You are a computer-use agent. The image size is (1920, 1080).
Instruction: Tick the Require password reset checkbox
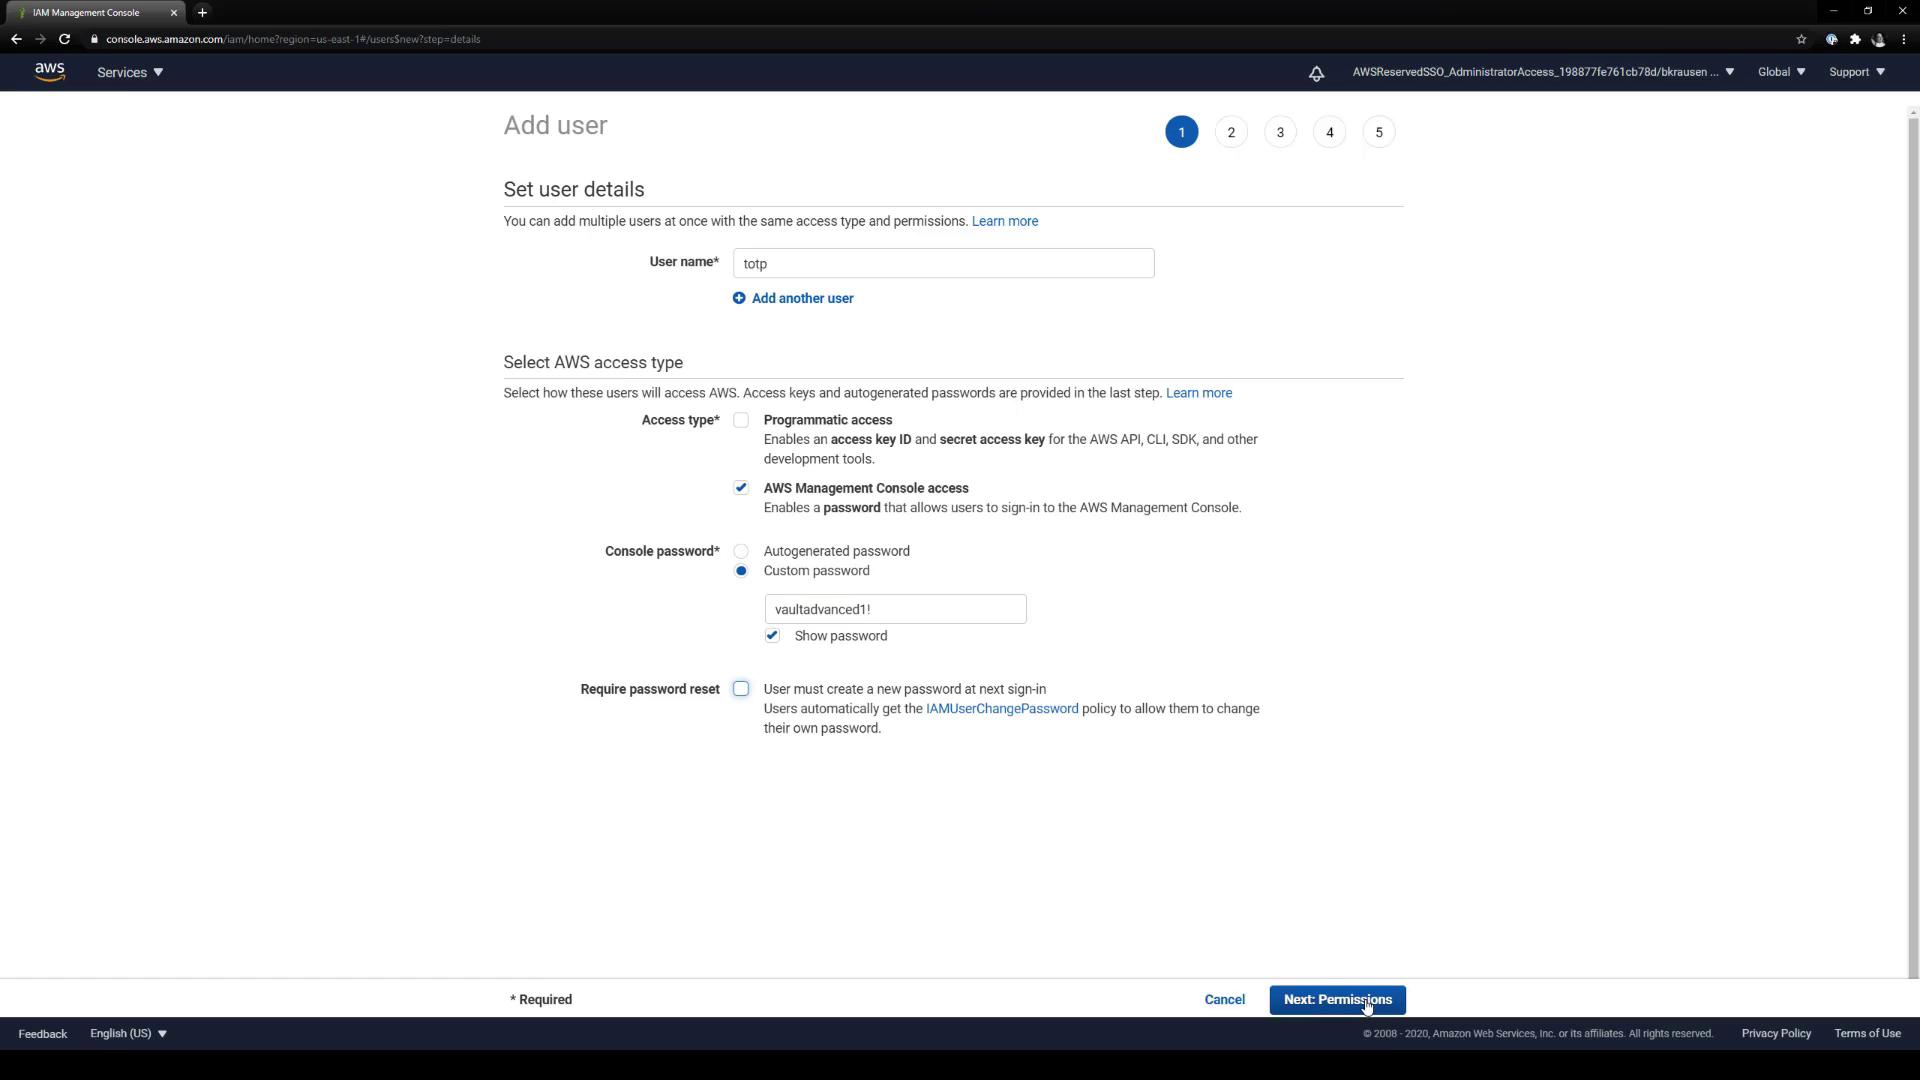click(x=741, y=689)
